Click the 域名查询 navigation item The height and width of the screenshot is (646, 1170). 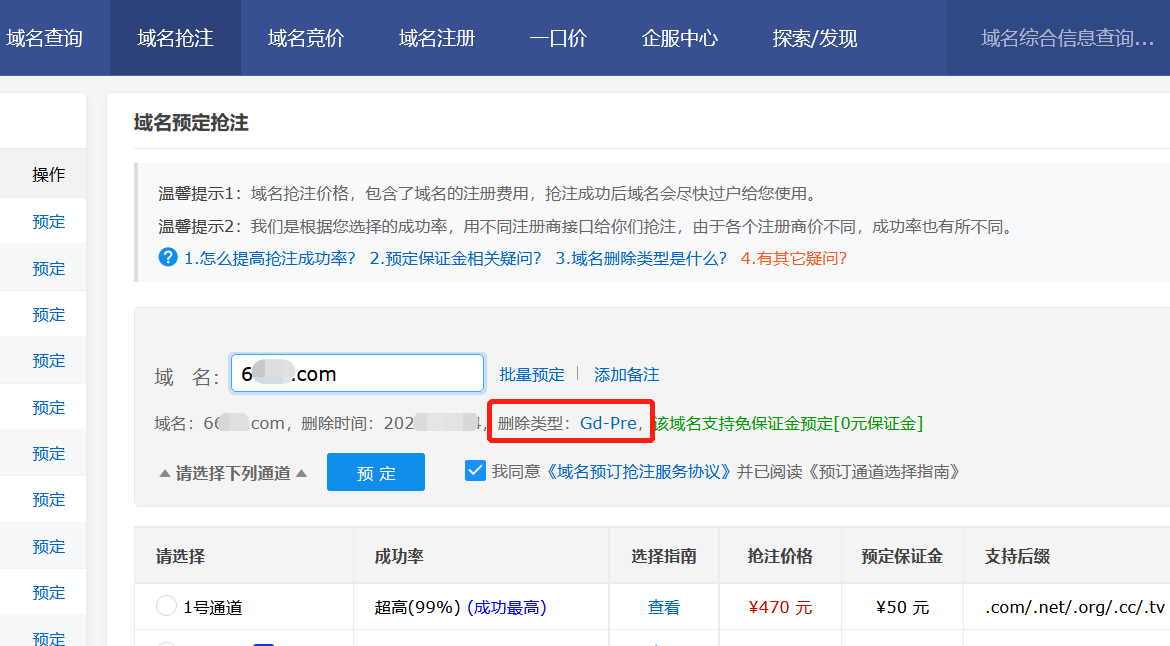coord(44,38)
